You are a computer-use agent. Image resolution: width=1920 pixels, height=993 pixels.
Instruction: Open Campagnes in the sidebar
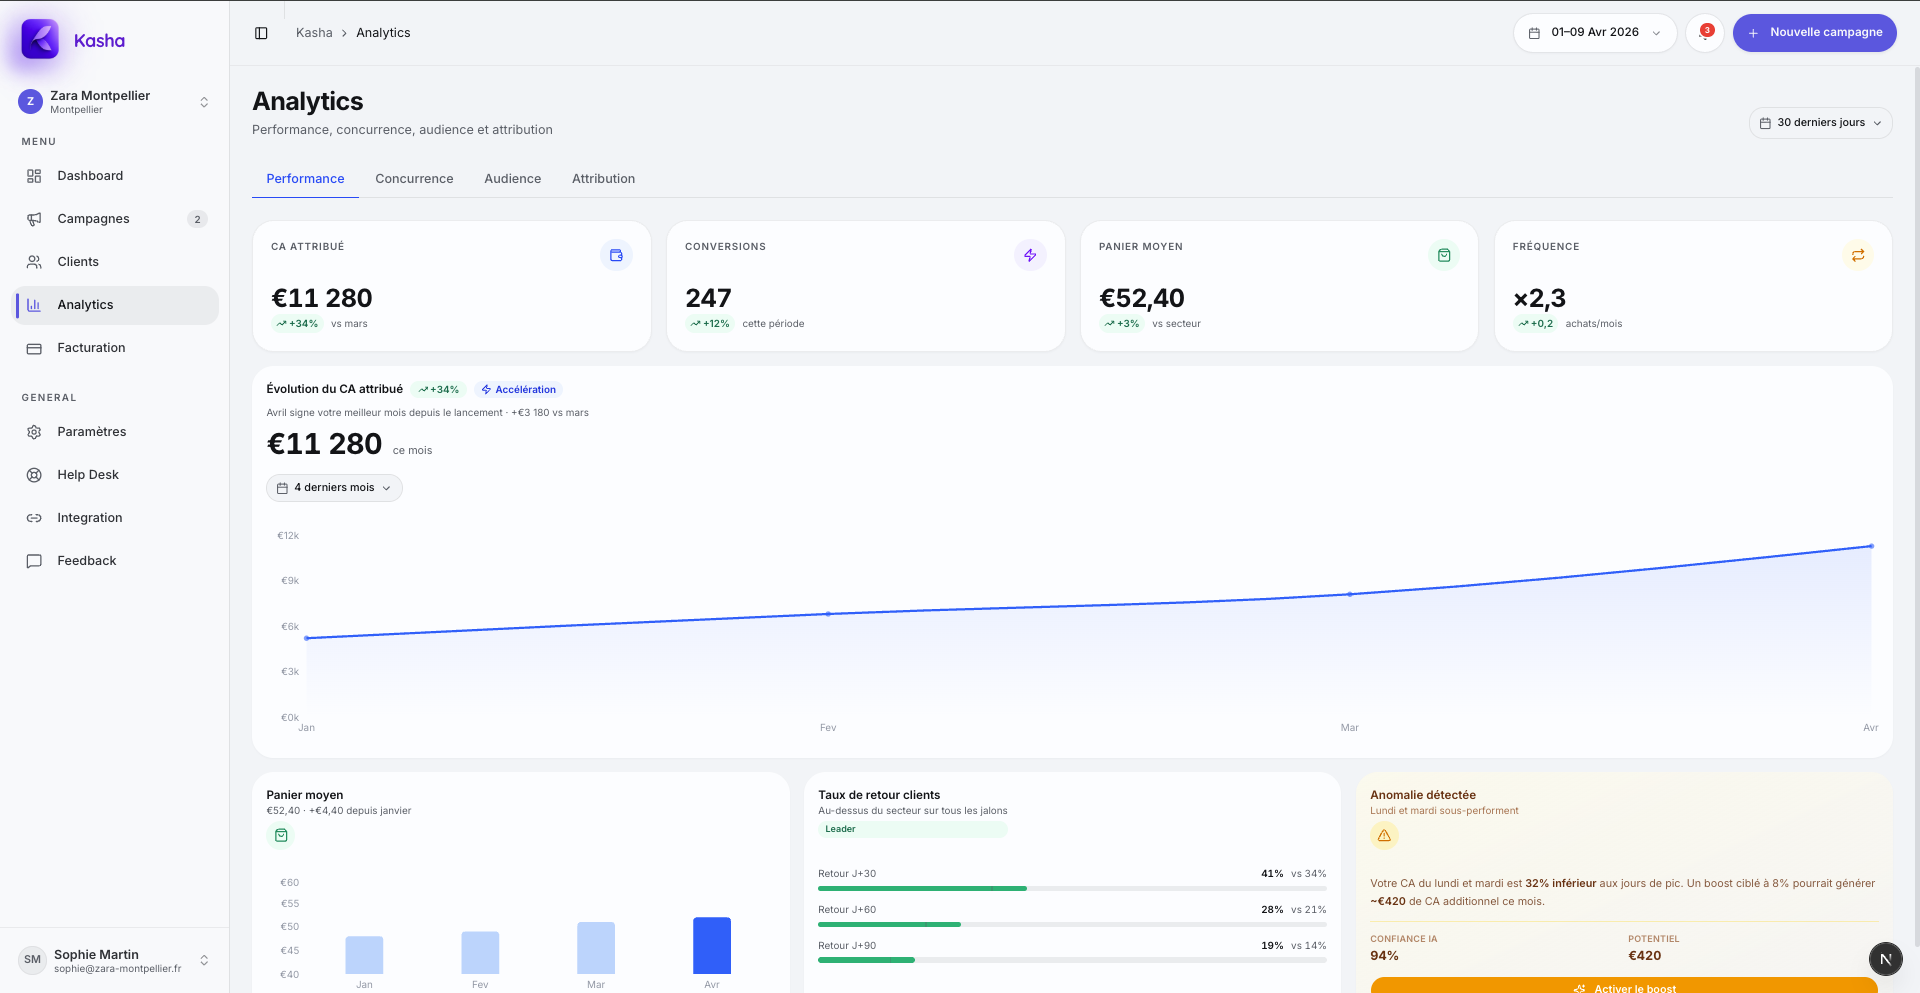pyautogui.click(x=93, y=219)
